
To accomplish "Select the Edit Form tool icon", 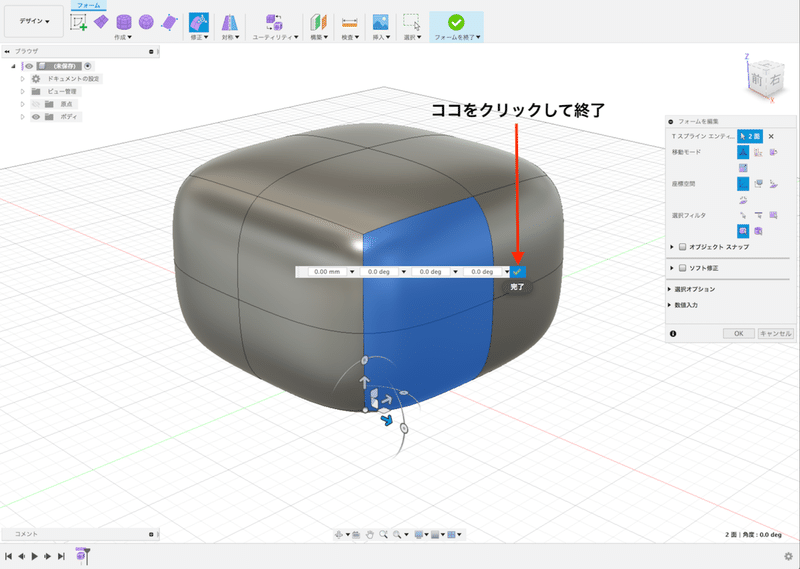I will coord(198,22).
